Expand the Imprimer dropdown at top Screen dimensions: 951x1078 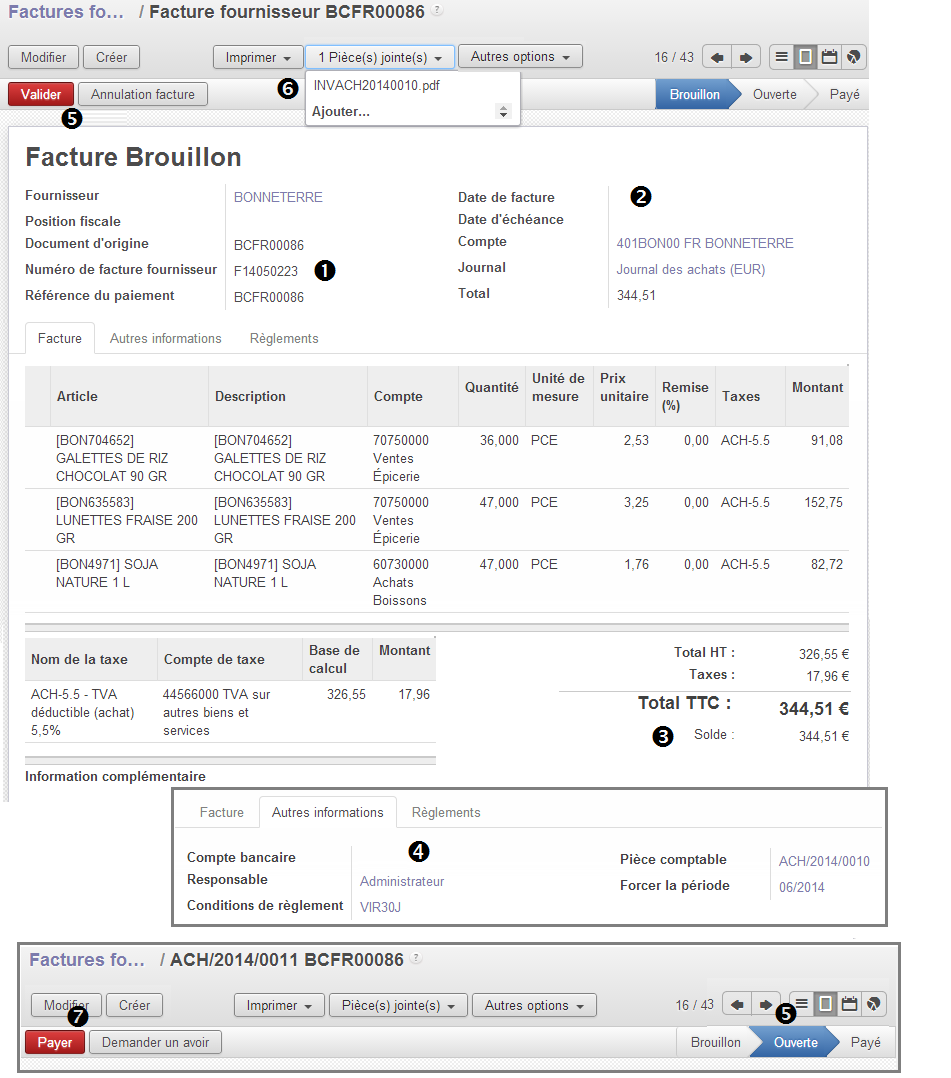[x=258, y=57]
